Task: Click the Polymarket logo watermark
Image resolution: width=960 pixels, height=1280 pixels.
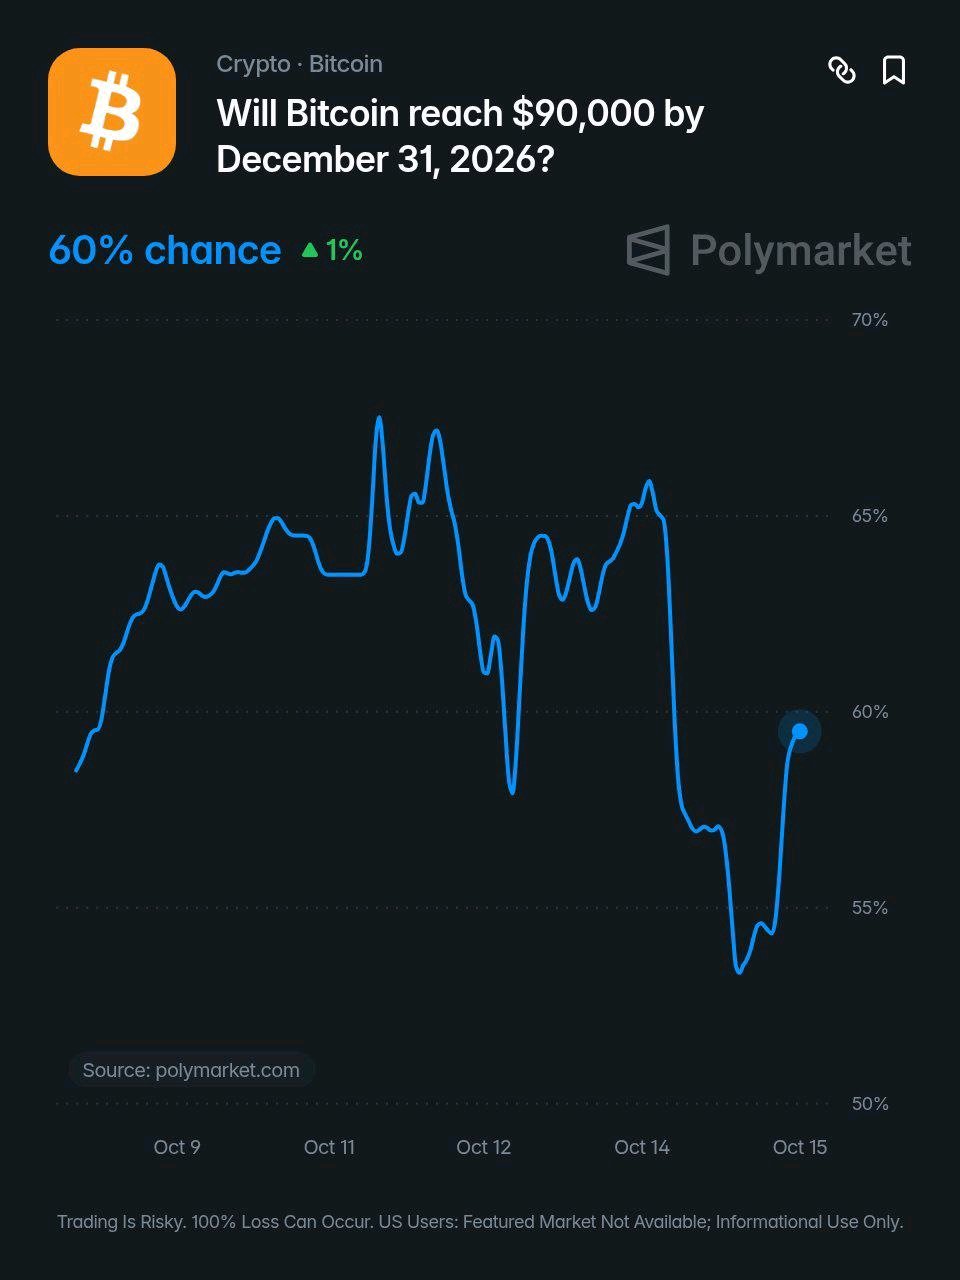Action: coord(768,250)
